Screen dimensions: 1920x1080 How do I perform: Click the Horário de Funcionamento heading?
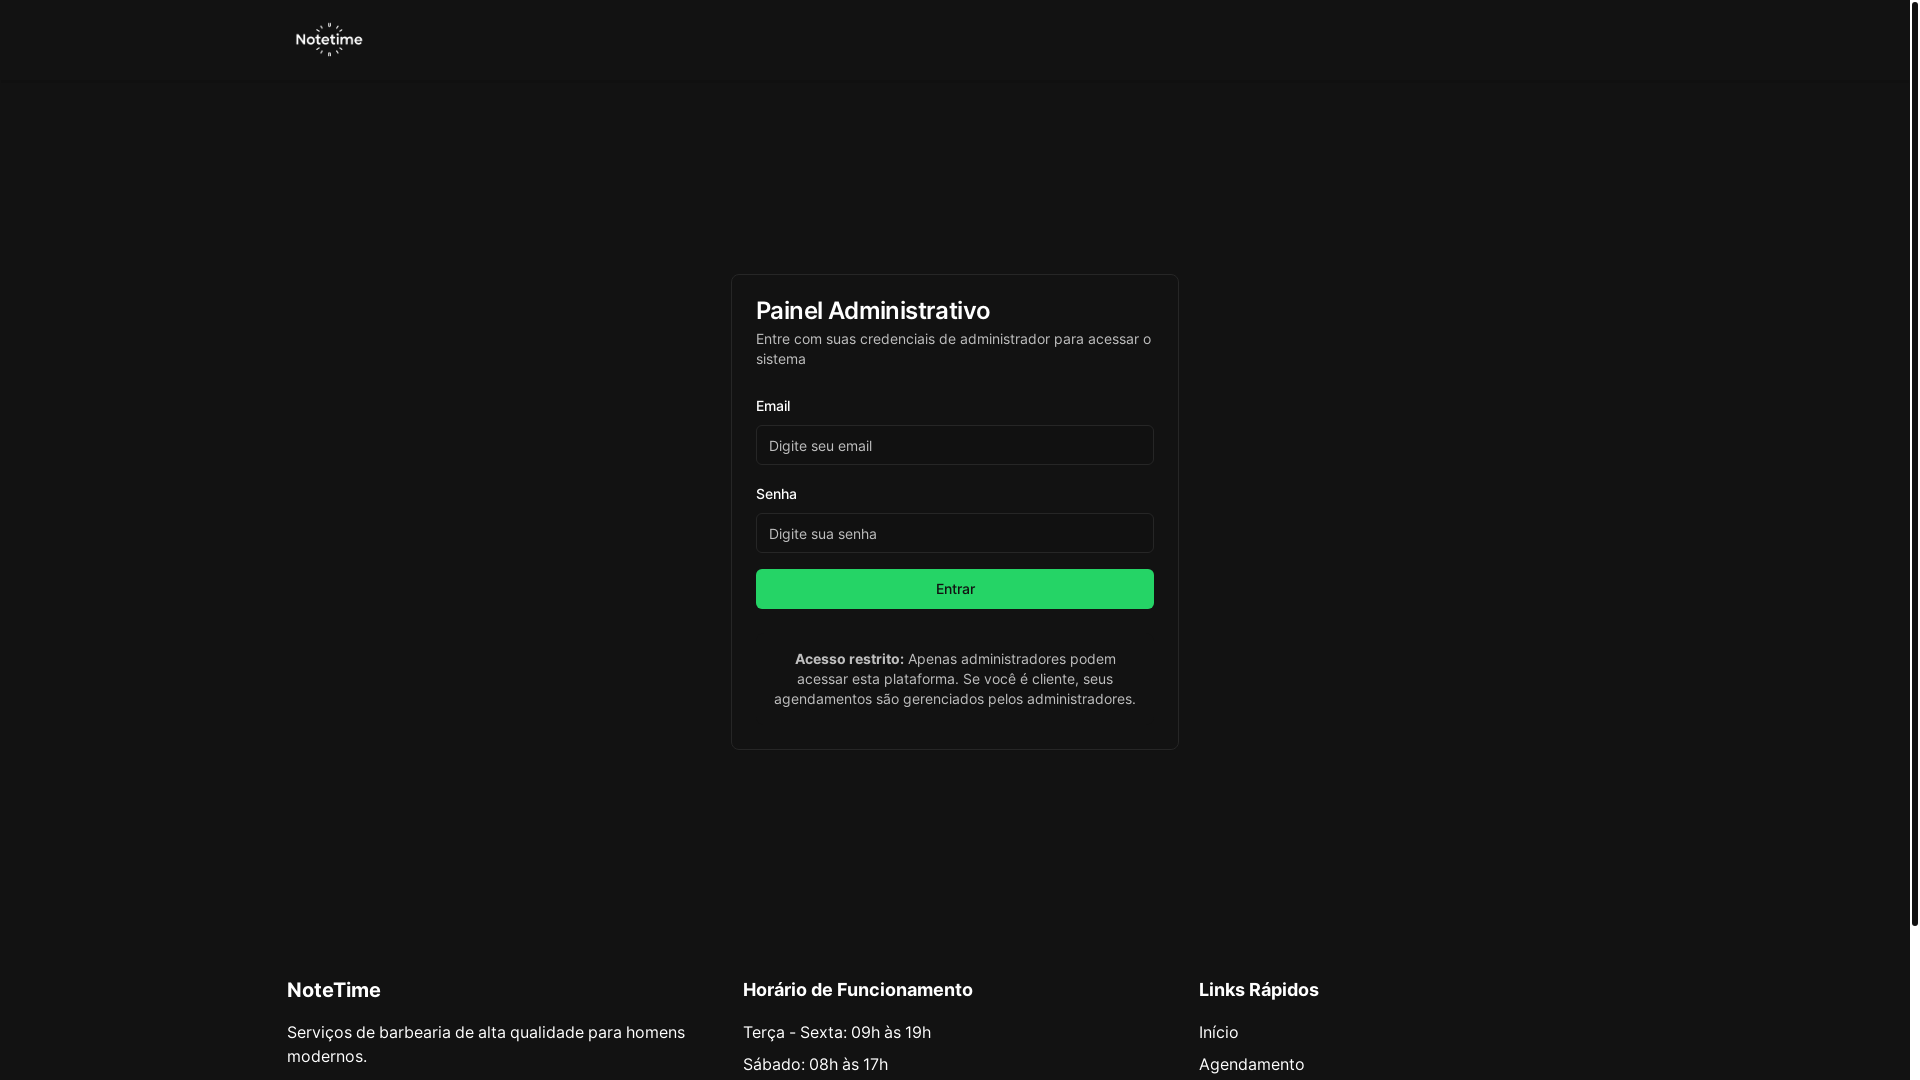[x=857, y=990]
